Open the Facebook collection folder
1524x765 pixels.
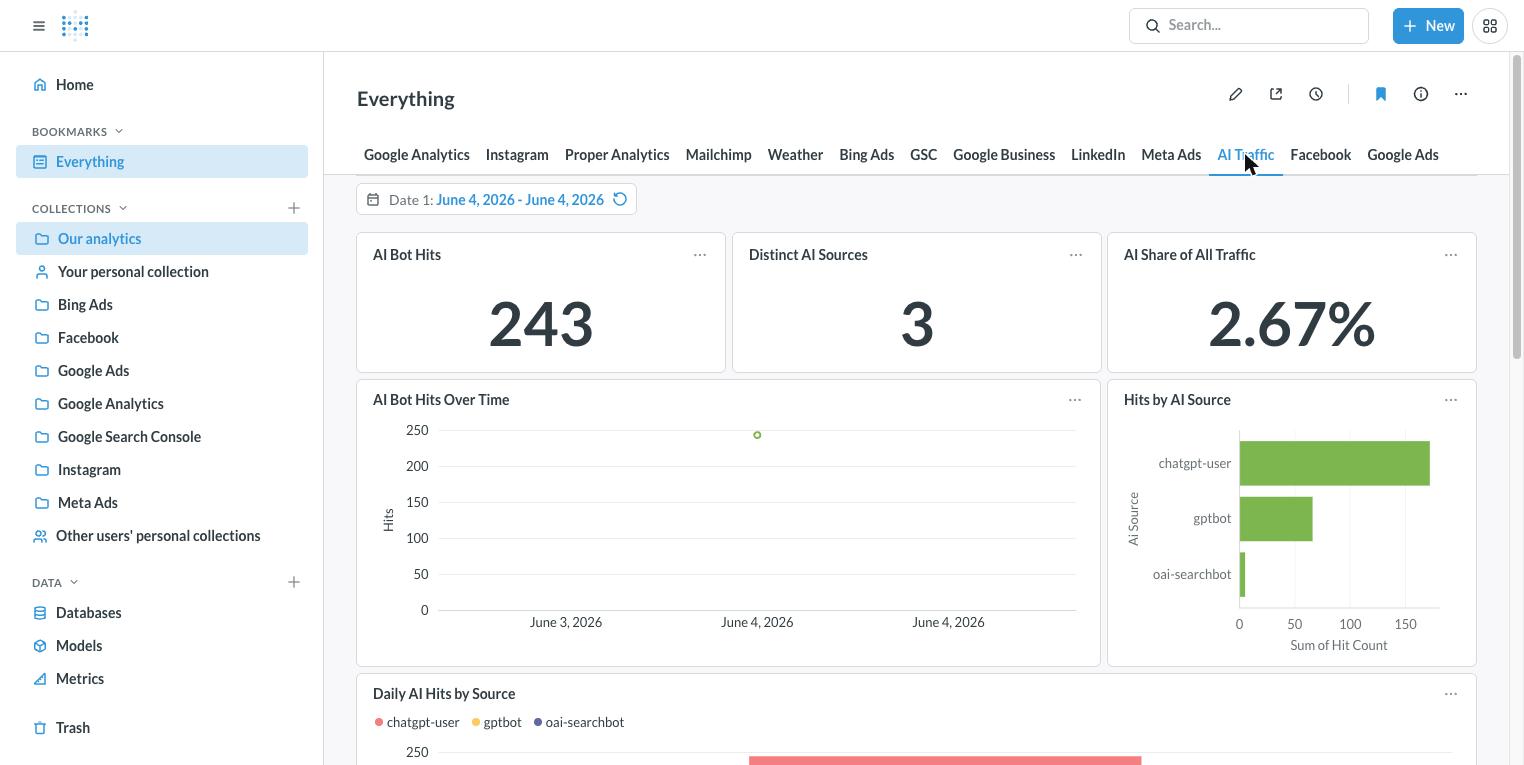pos(162,338)
